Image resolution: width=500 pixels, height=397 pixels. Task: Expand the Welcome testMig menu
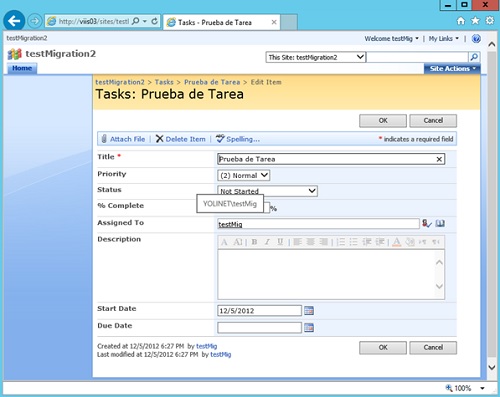[392, 39]
